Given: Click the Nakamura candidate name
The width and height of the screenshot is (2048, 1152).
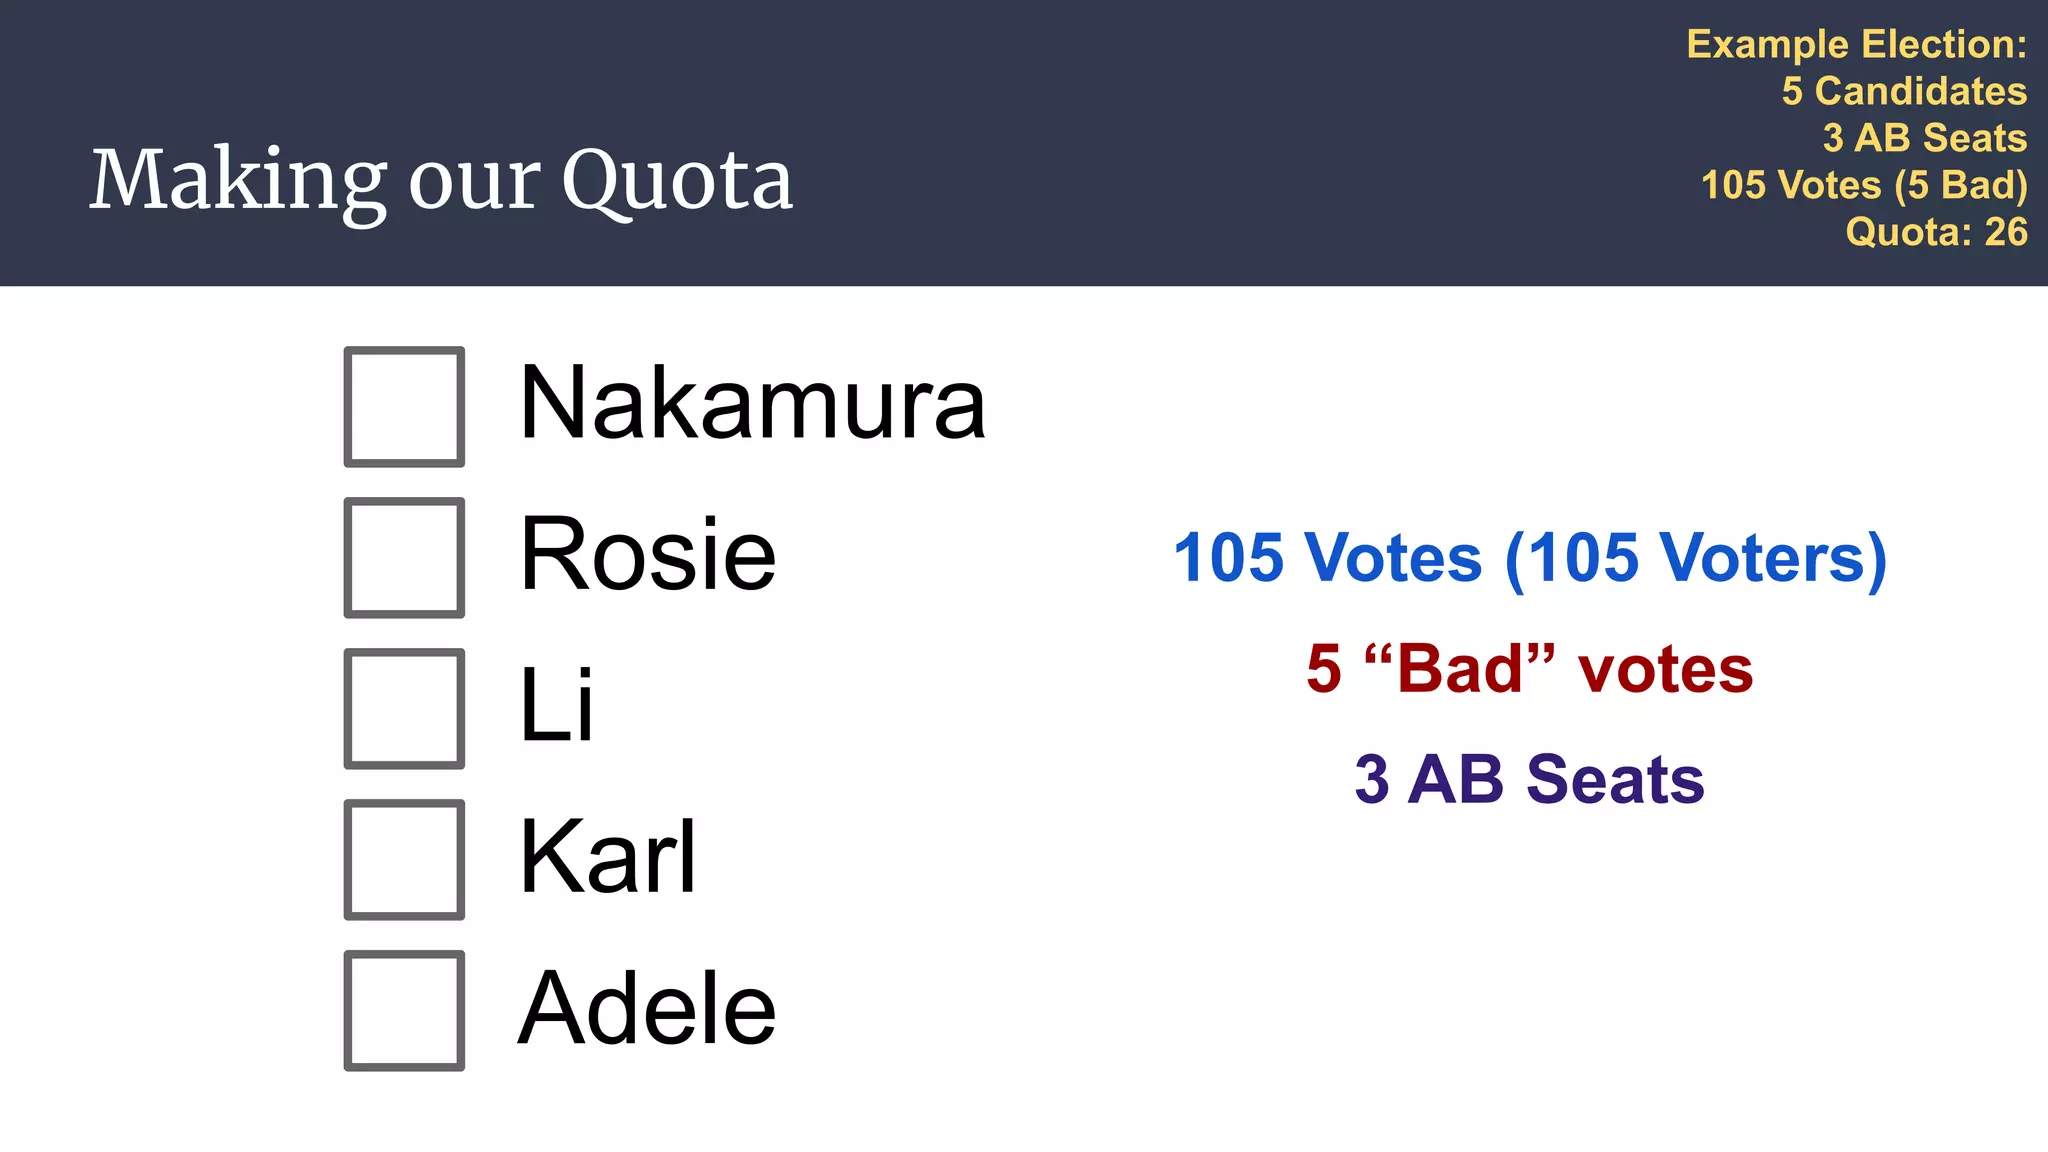Looking at the screenshot, I should 753,403.
